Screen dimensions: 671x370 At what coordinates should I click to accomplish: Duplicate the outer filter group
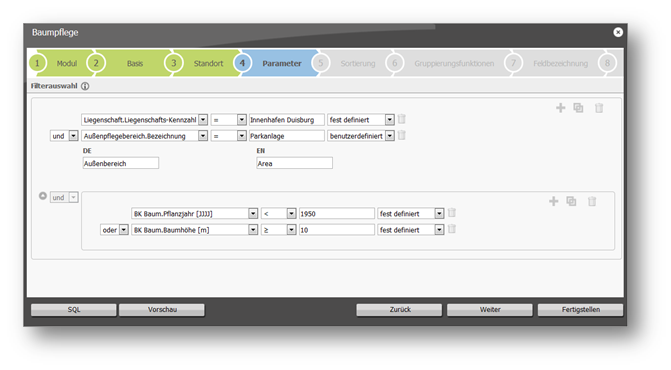pos(578,108)
